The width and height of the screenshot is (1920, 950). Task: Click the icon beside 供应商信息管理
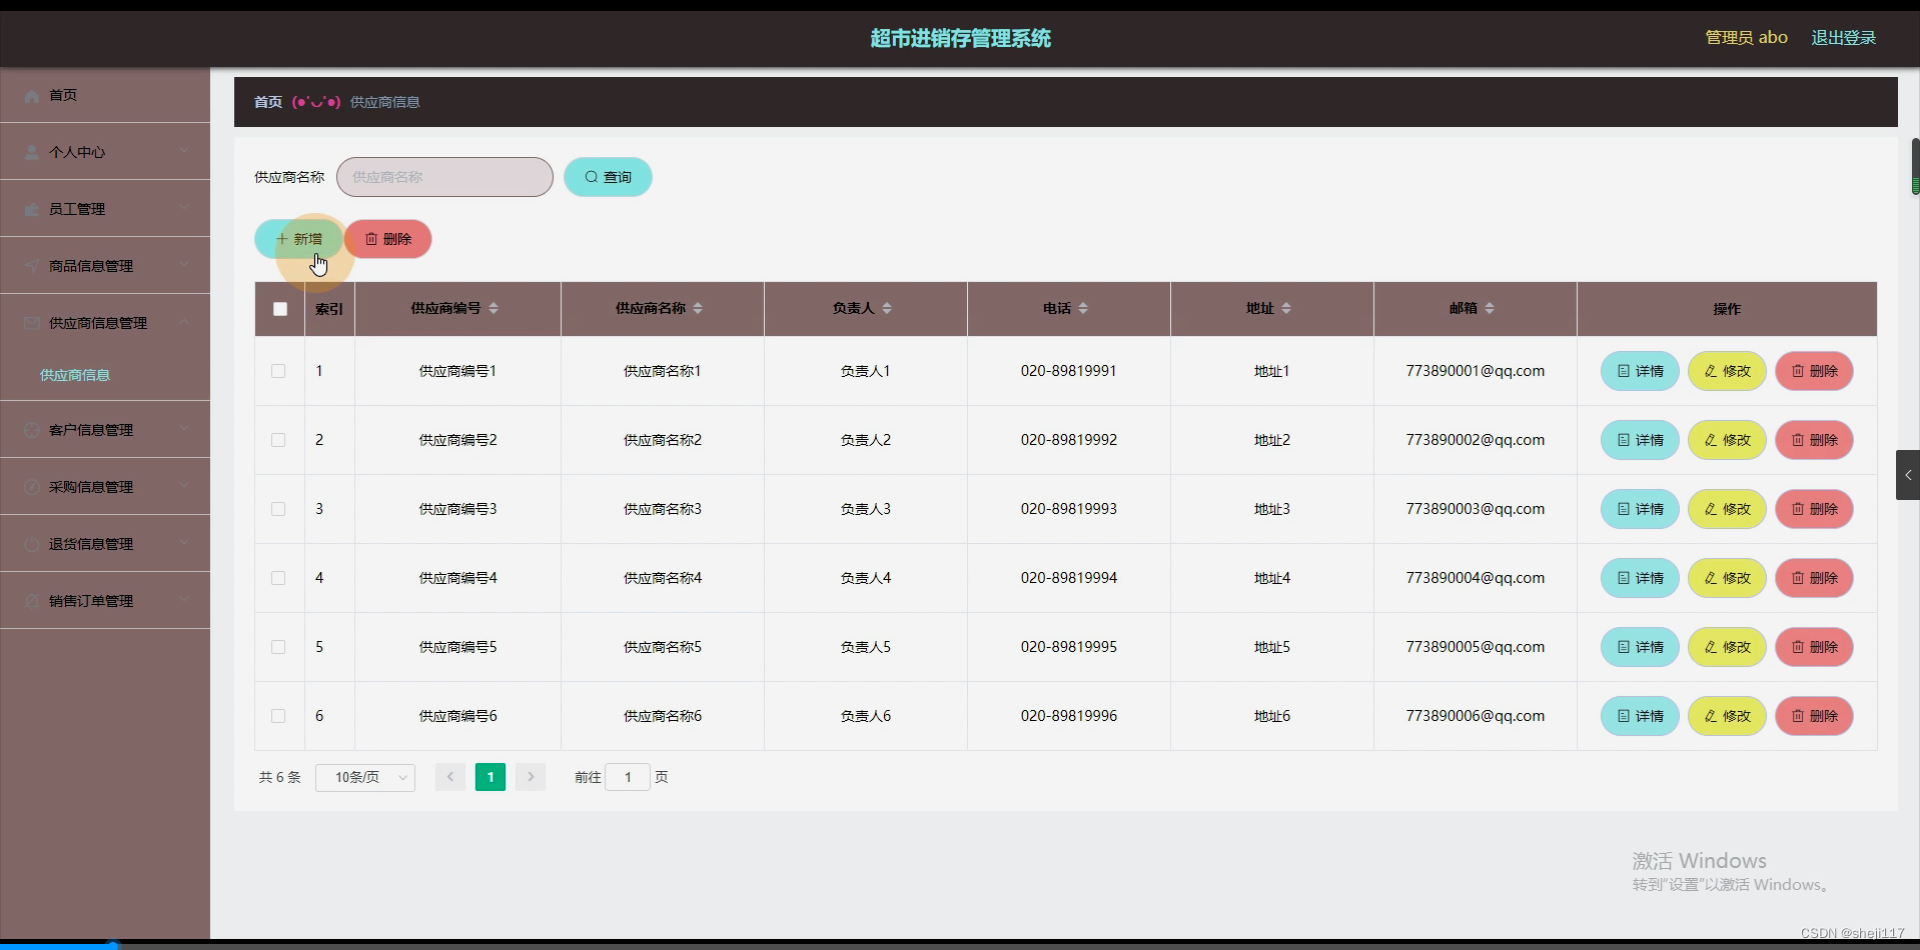coord(32,324)
